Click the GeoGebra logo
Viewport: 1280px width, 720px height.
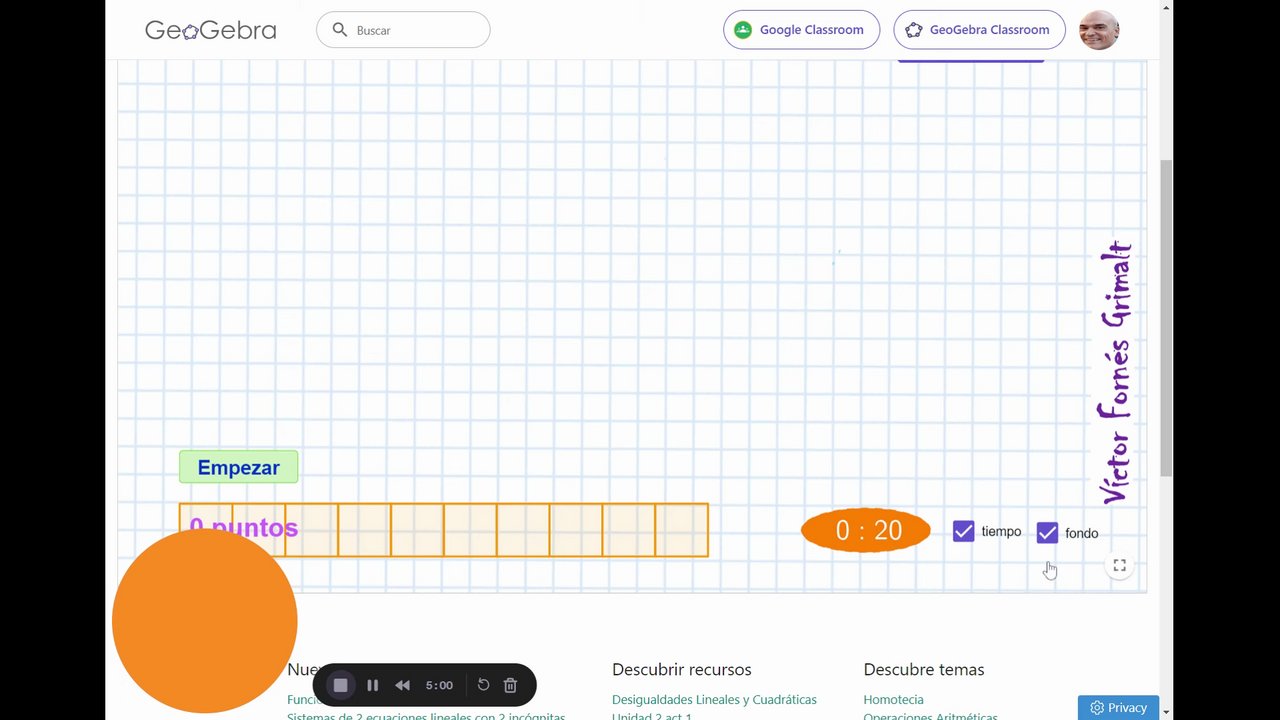coord(210,30)
